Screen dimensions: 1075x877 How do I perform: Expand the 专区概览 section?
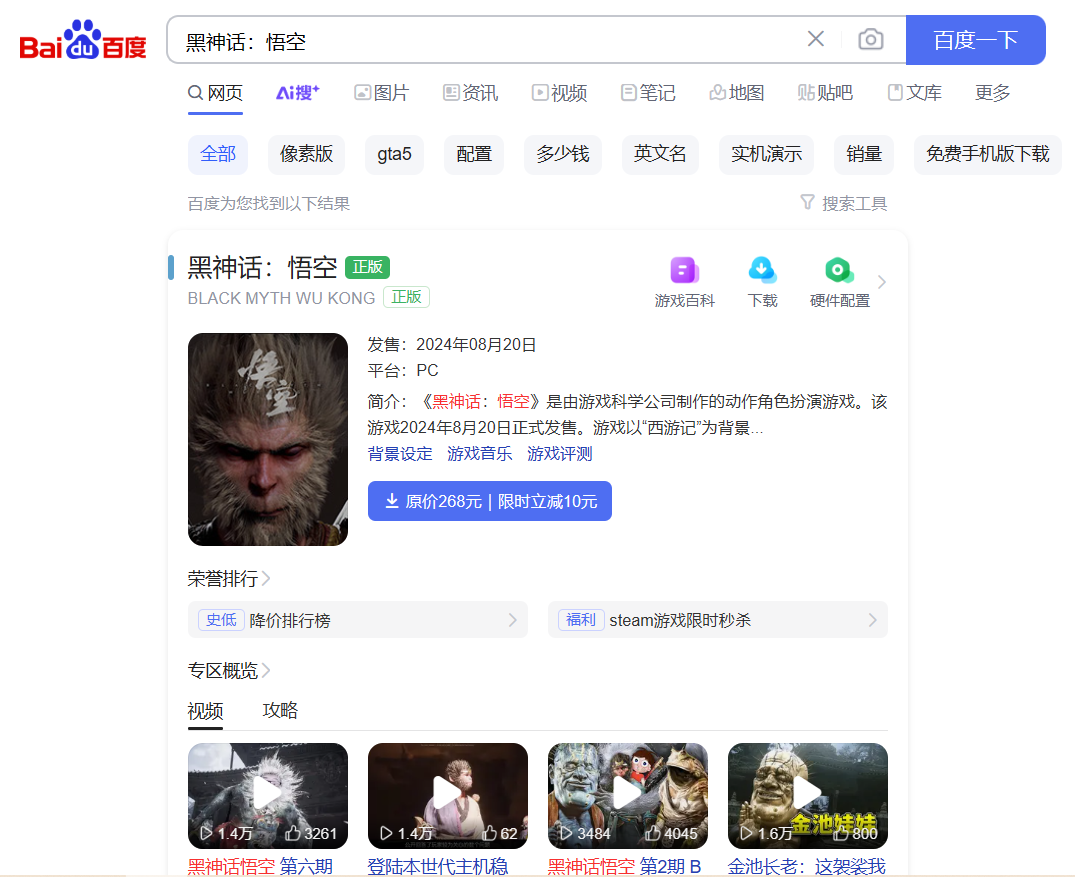(229, 670)
